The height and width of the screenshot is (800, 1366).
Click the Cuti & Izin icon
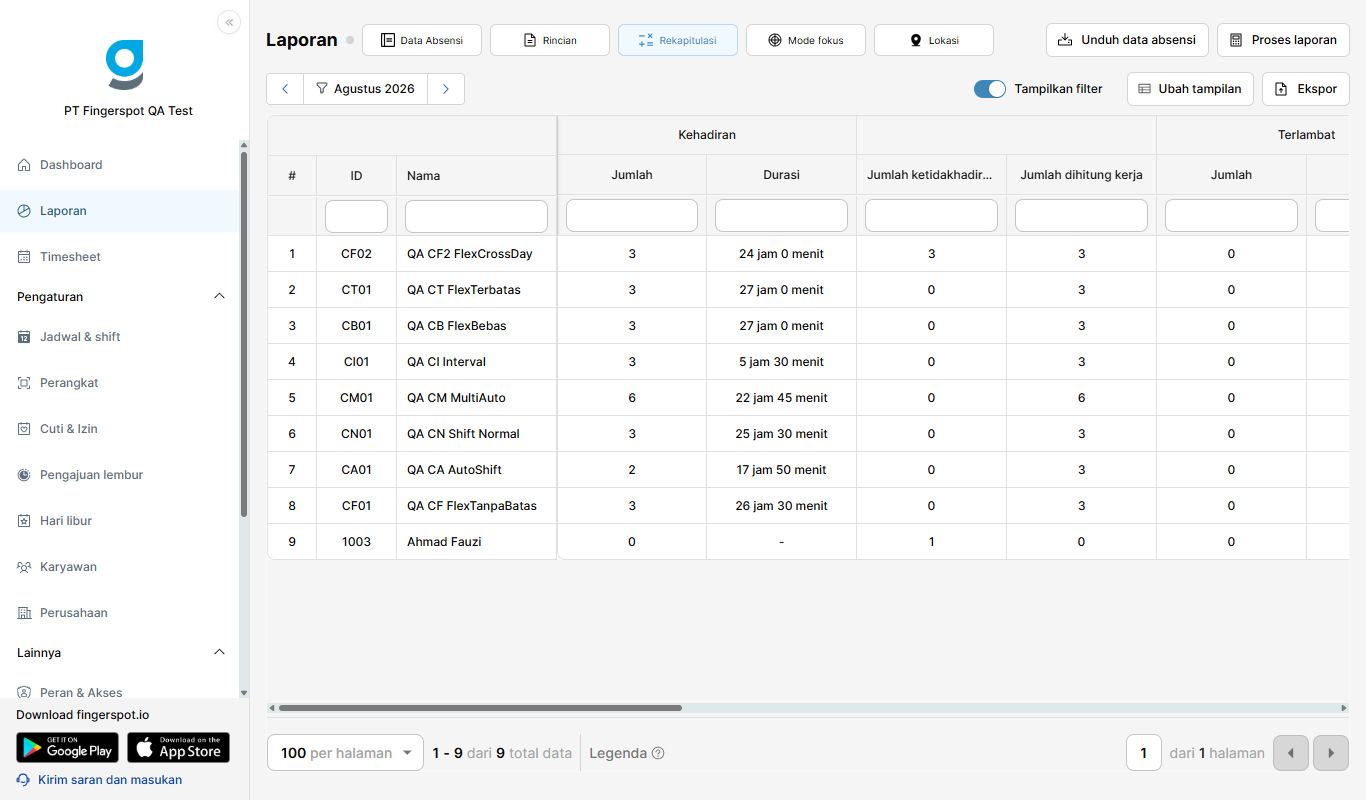coord(25,429)
